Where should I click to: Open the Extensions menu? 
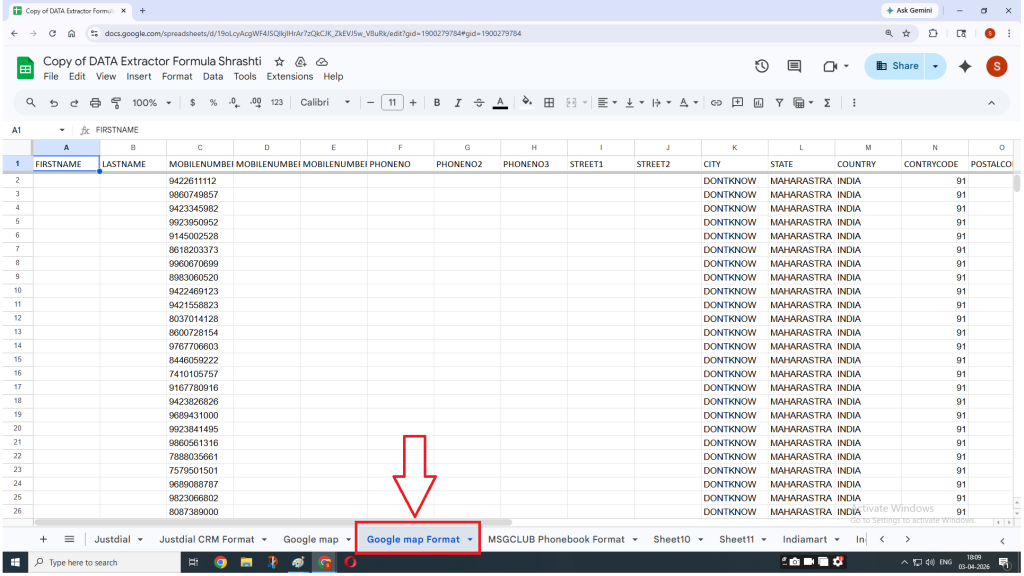289,76
